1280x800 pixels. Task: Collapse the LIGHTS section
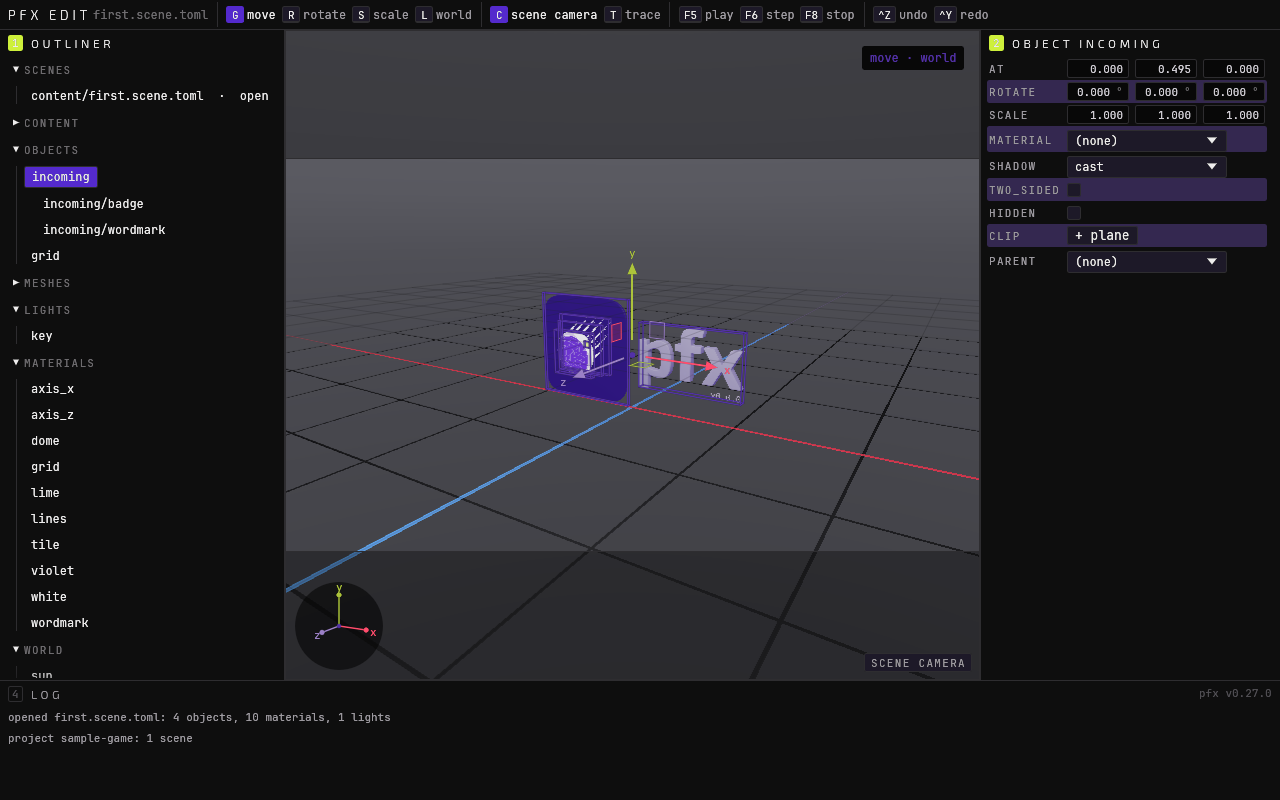click(16, 310)
